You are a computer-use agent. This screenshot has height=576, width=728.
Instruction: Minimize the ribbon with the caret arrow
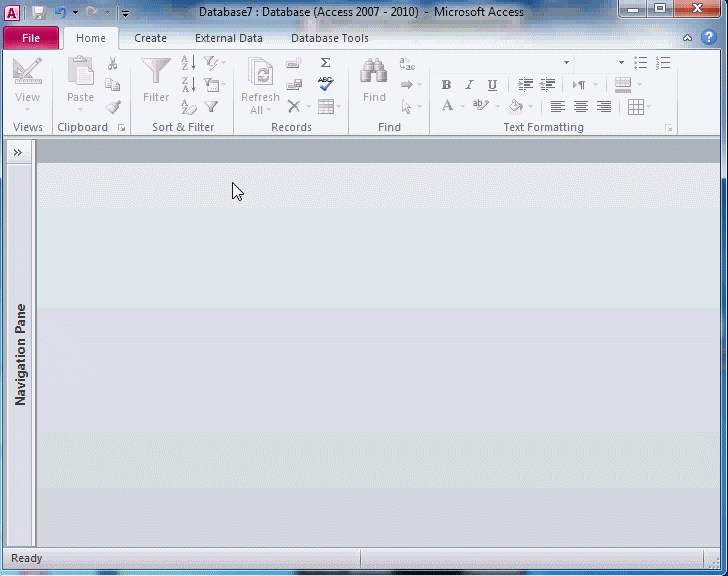point(687,38)
